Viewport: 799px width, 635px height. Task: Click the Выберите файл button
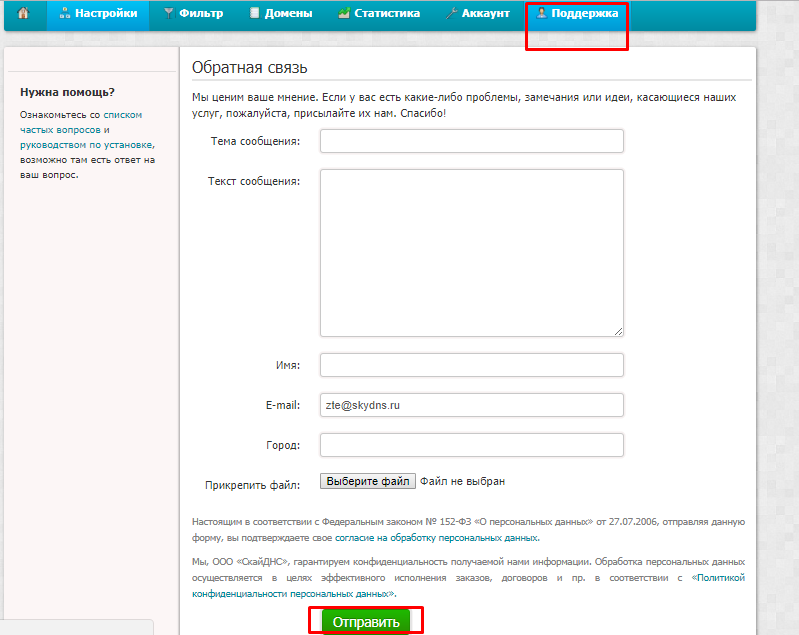367,481
